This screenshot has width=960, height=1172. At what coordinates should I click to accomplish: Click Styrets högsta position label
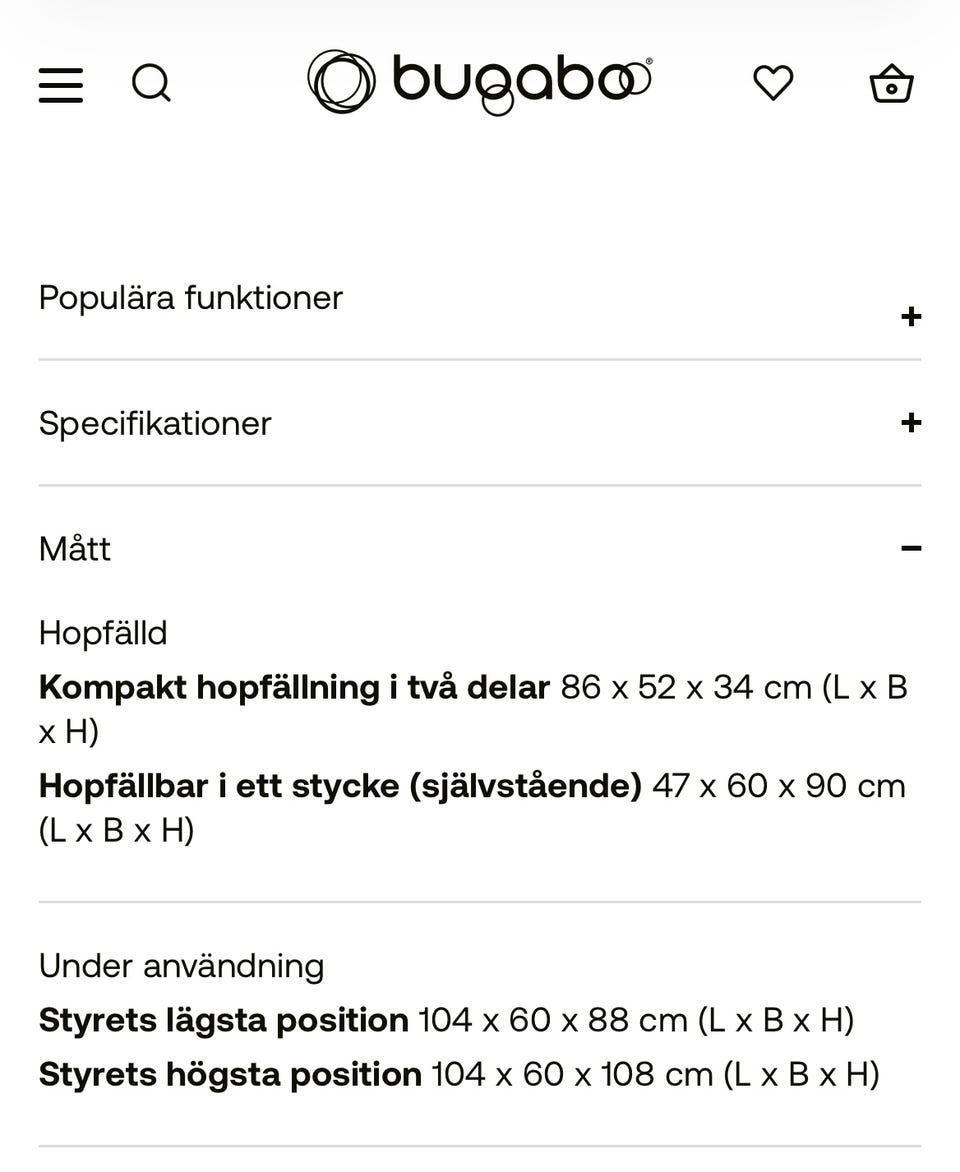pos(230,1075)
